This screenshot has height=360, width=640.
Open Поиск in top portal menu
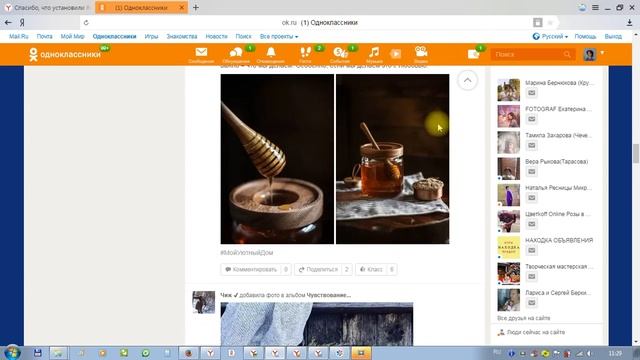point(243,36)
